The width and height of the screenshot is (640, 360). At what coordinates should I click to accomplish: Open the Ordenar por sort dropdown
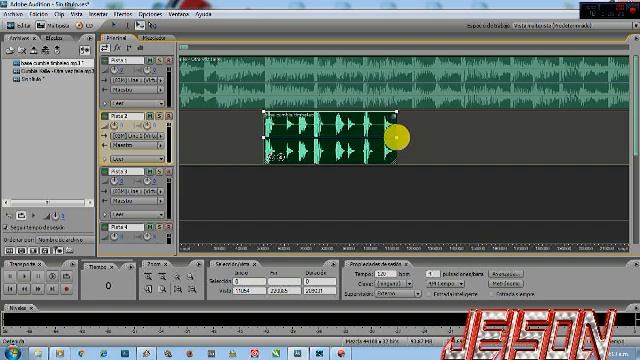coord(65,240)
